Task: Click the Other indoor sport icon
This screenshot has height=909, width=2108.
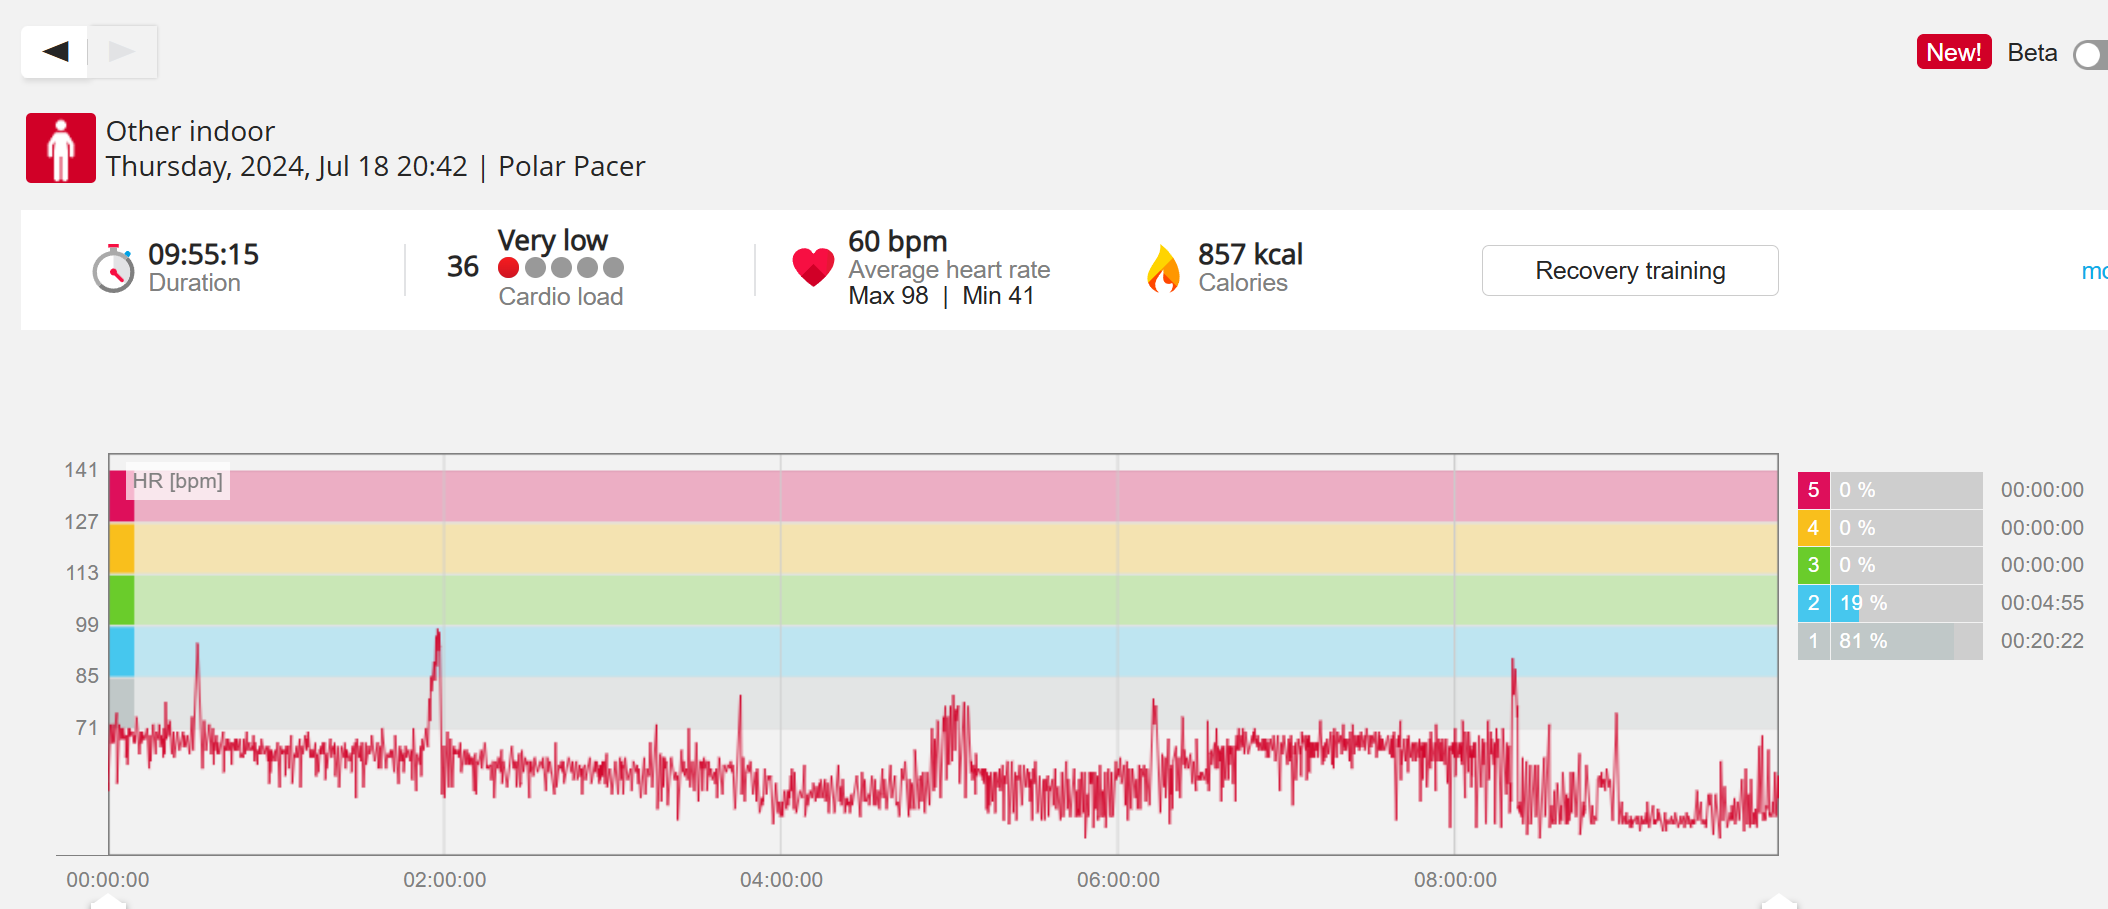Action: (61, 148)
